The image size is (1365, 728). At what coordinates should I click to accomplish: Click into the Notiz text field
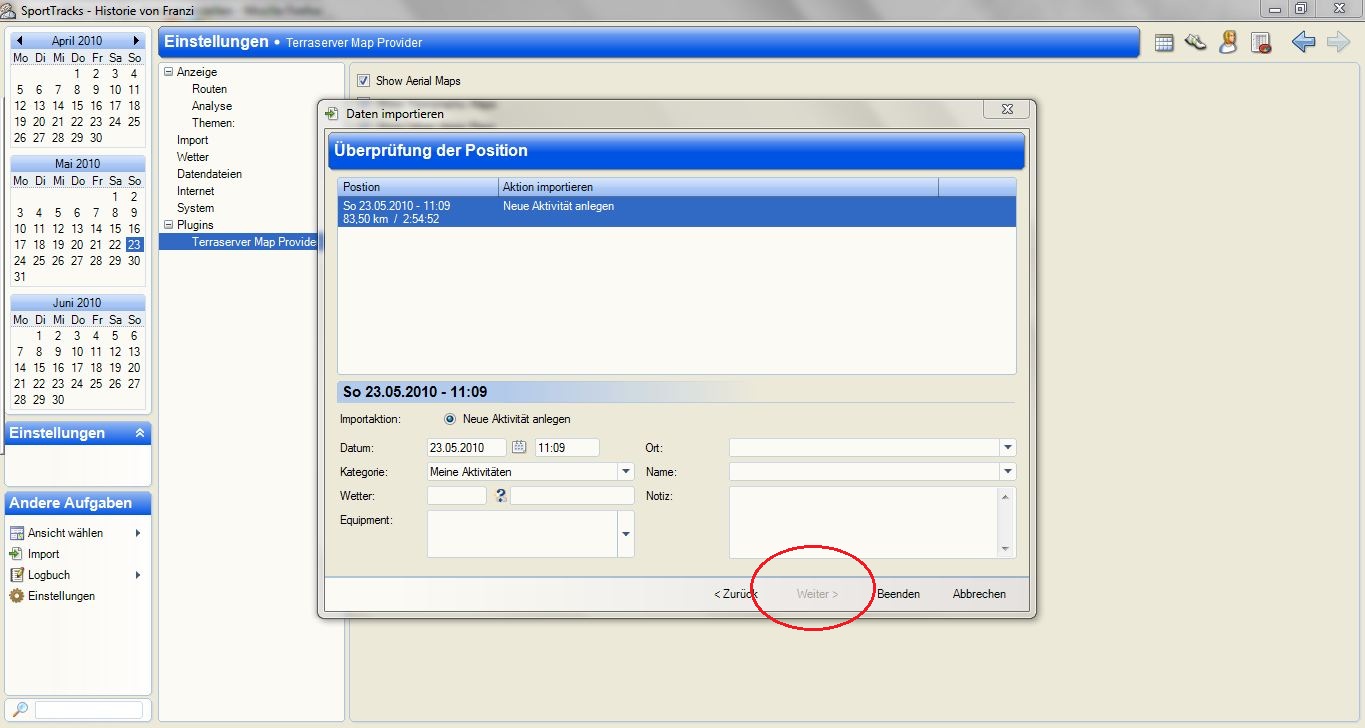tap(864, 522)
